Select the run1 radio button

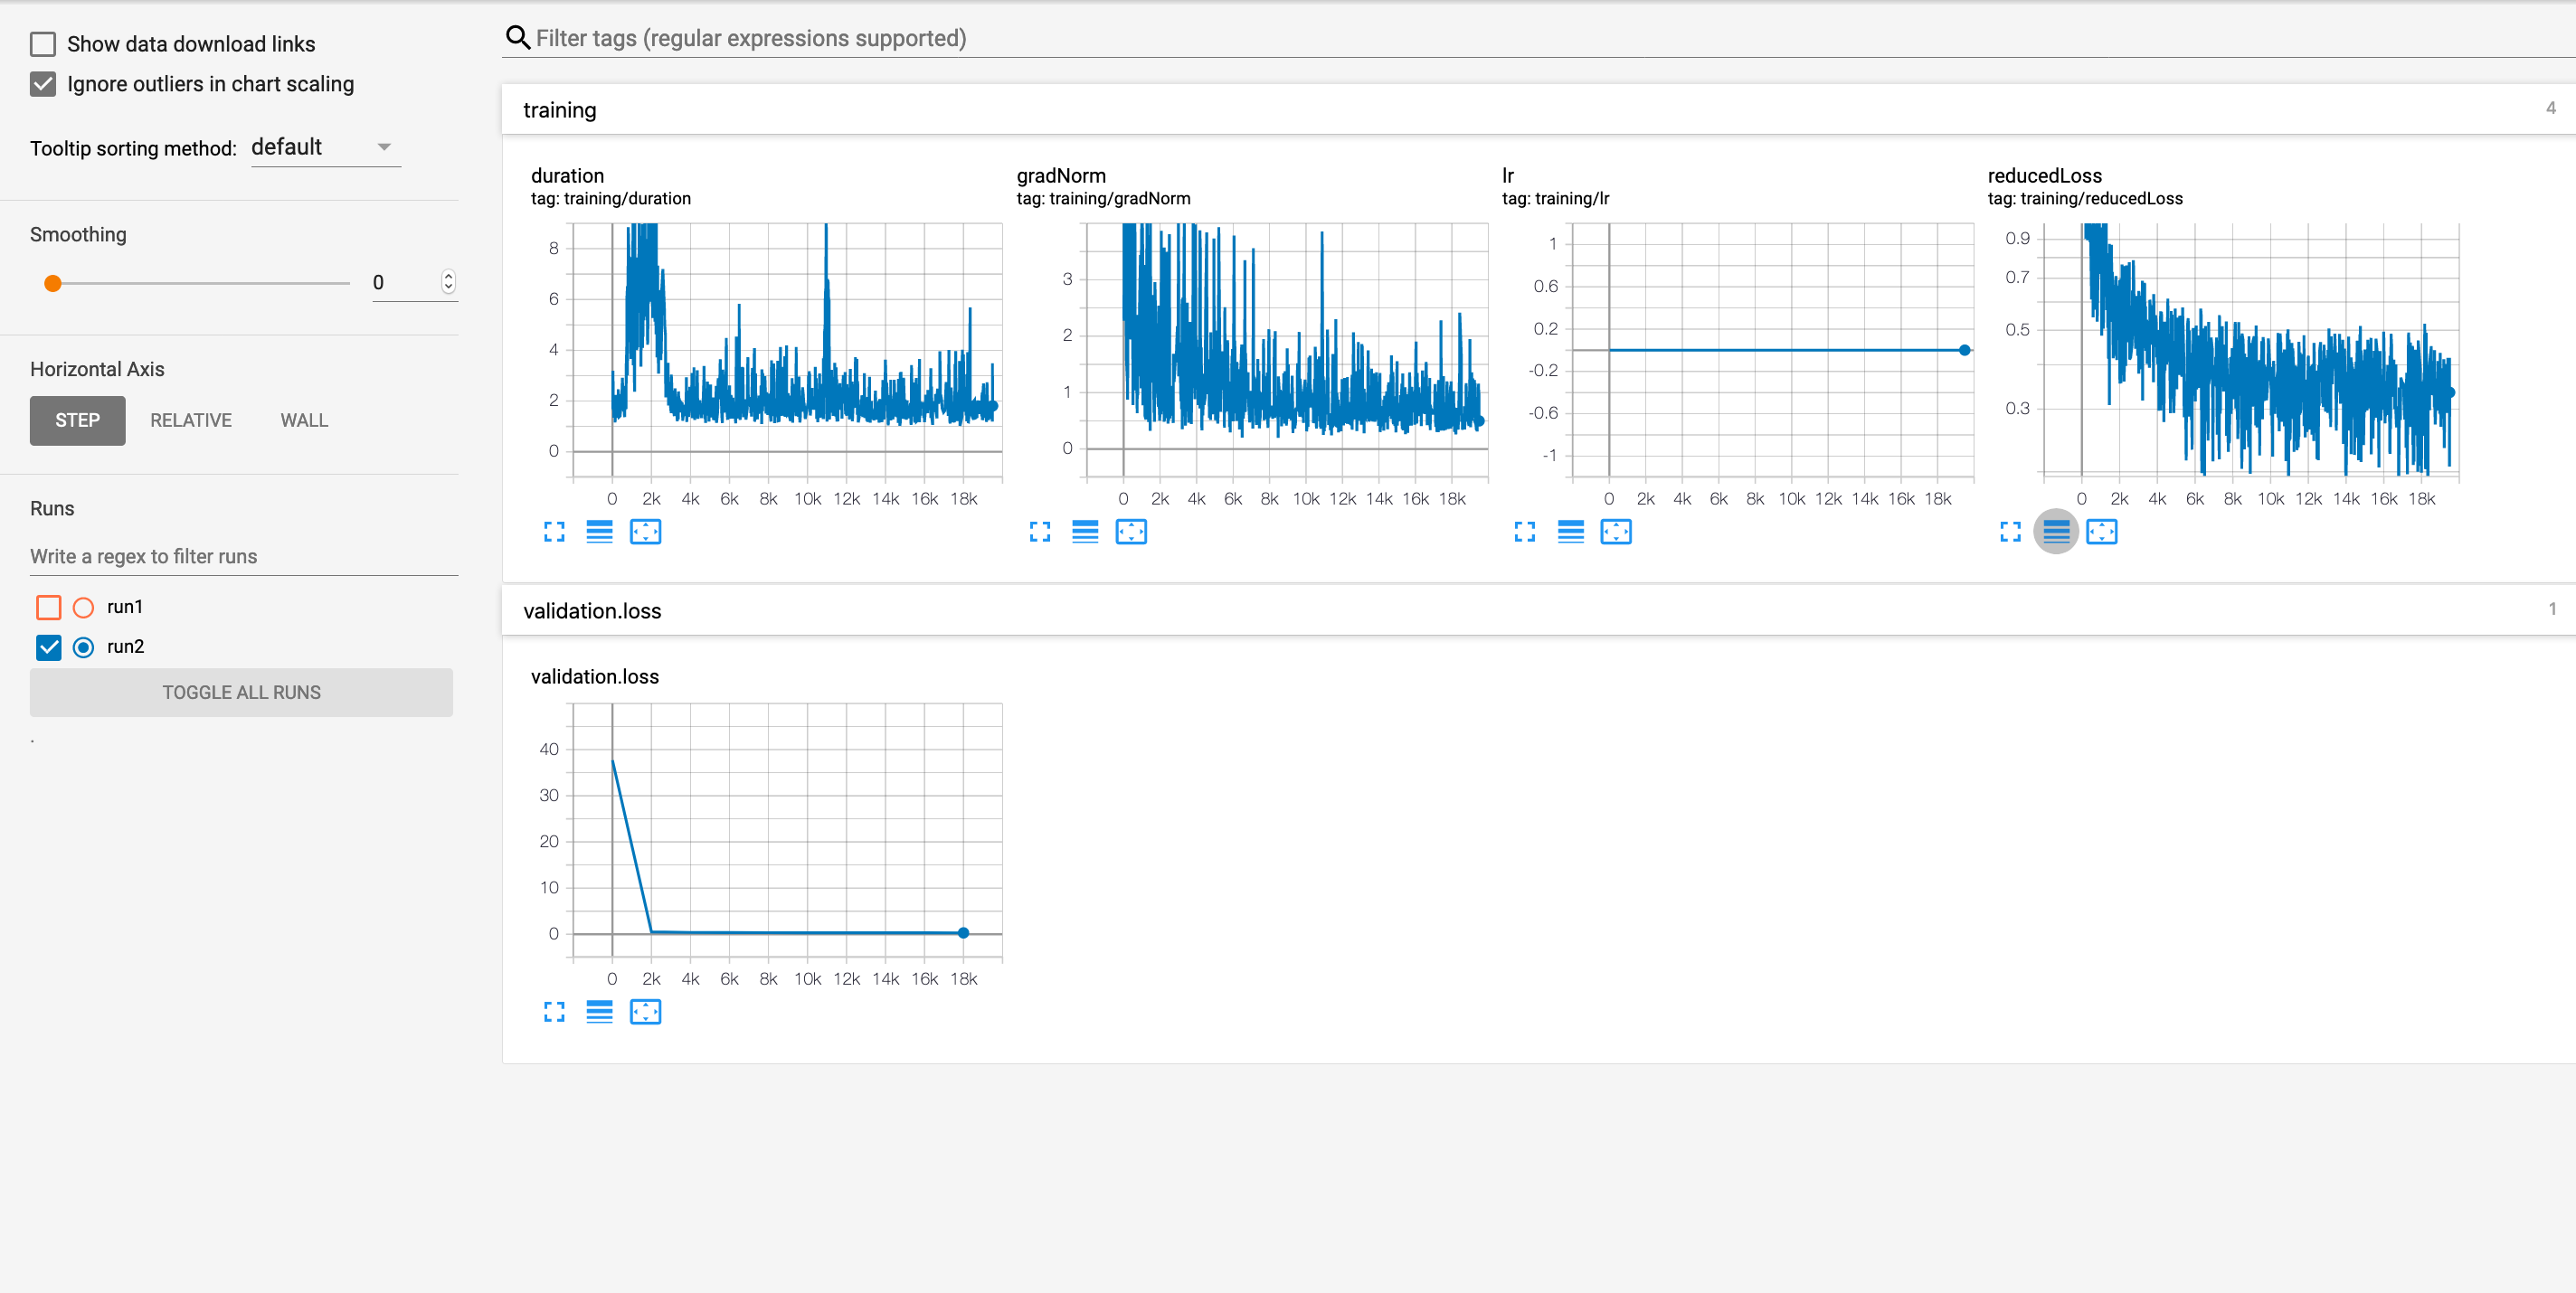[83, 607]
